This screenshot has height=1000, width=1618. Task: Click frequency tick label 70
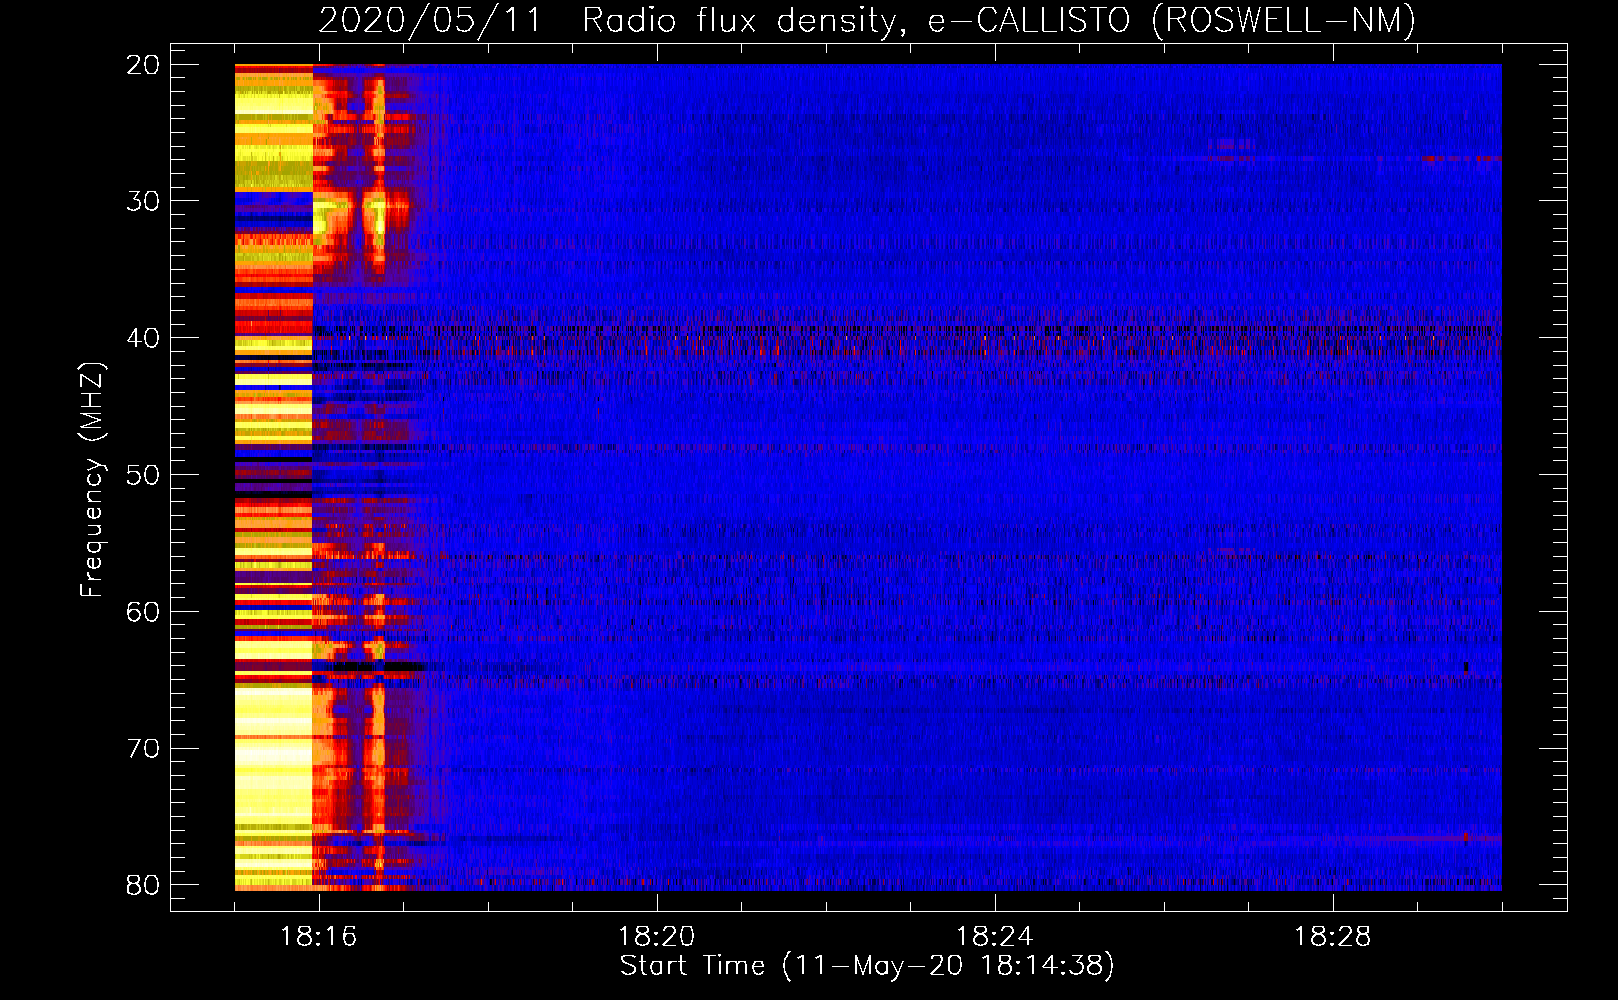143,749
